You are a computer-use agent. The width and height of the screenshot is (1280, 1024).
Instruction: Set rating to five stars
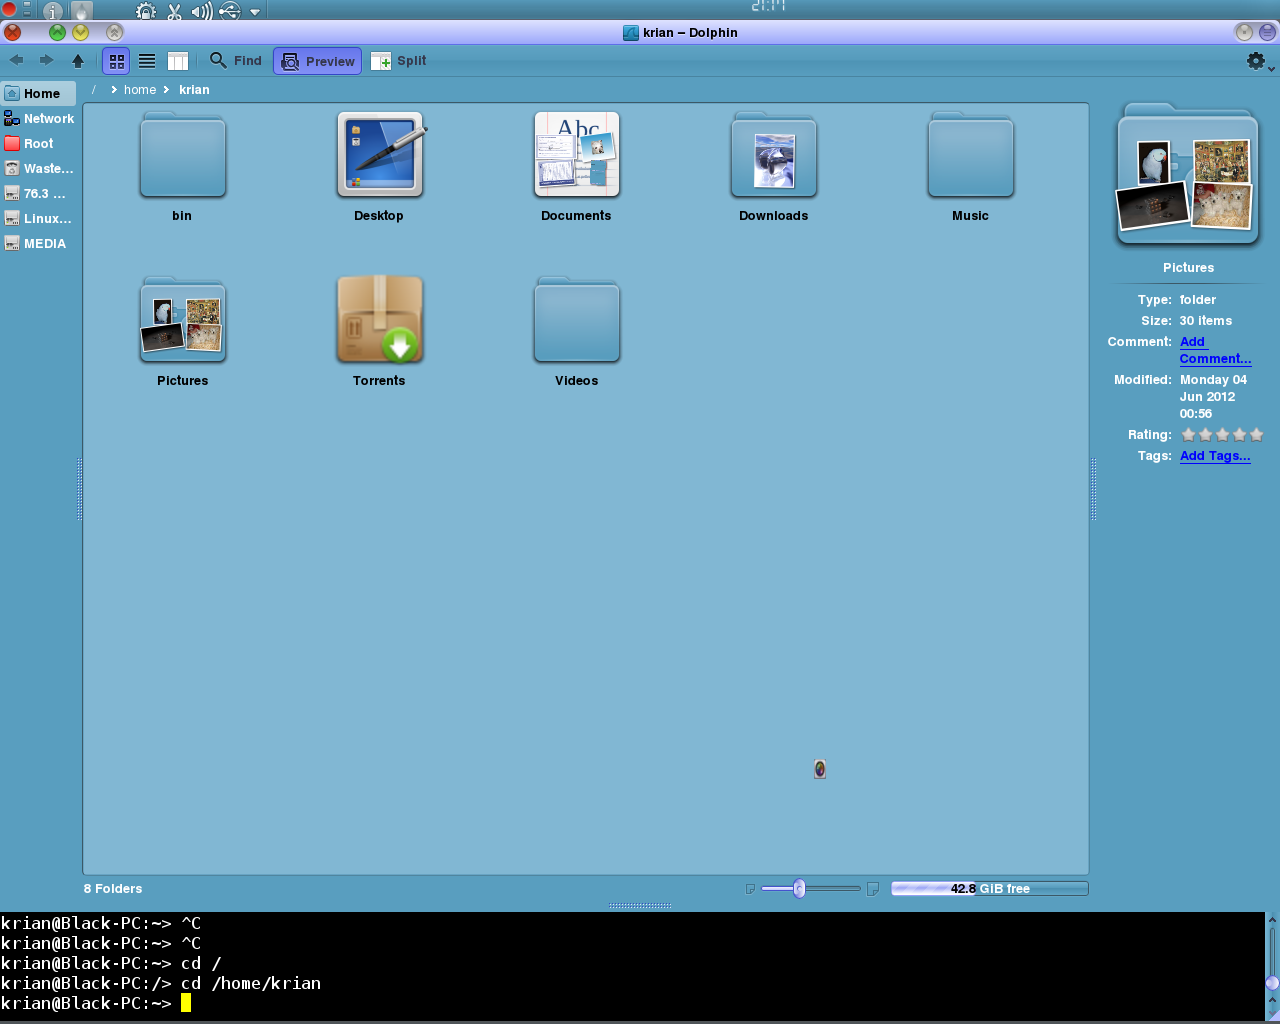tap(1256, 435)
